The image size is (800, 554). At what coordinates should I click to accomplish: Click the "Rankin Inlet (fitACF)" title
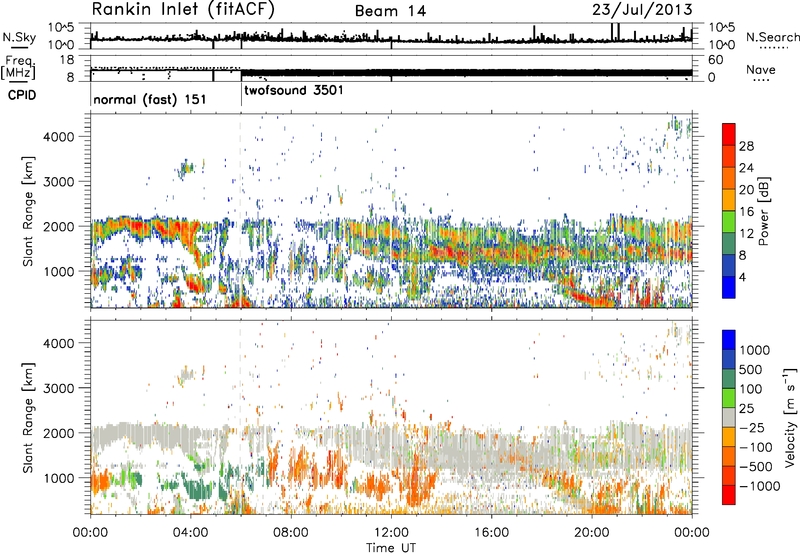tap(183, 10)
